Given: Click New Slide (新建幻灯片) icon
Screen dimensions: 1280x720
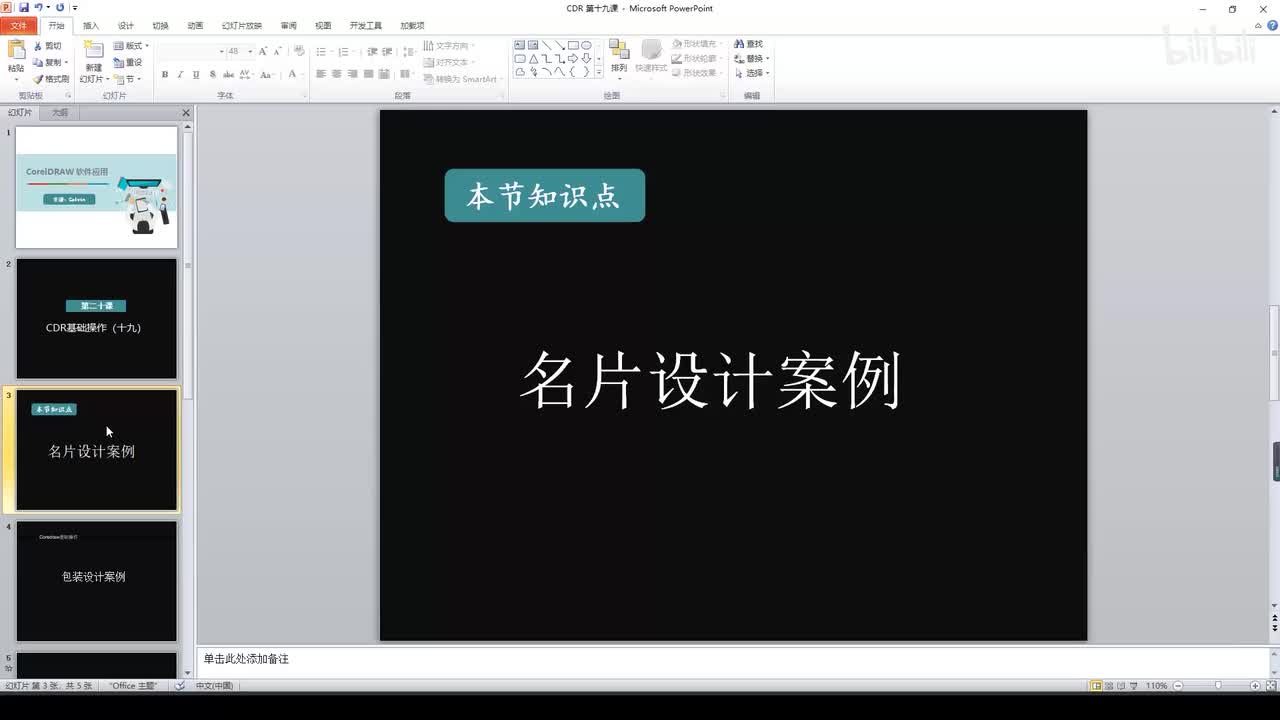Looking at the screenshot, I should point(93,50).
